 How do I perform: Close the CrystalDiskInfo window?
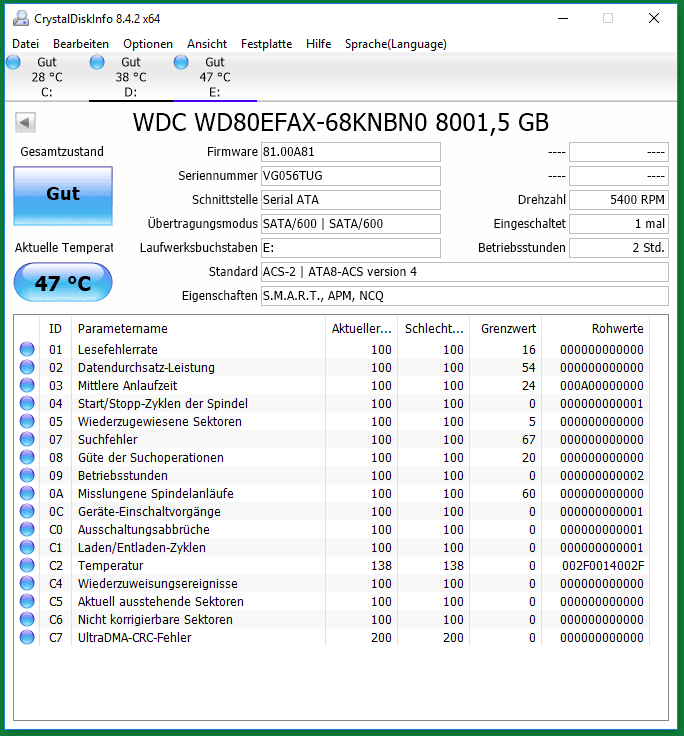tap(653, 19)
